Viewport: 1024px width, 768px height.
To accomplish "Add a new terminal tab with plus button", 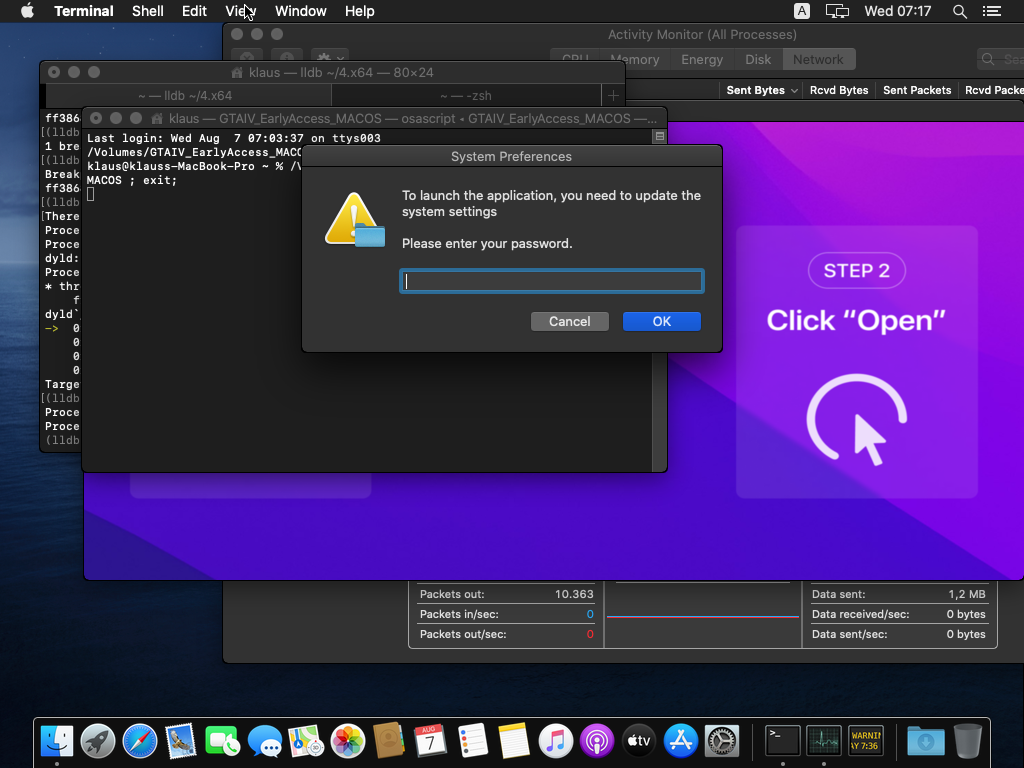I will coord(613,95).
